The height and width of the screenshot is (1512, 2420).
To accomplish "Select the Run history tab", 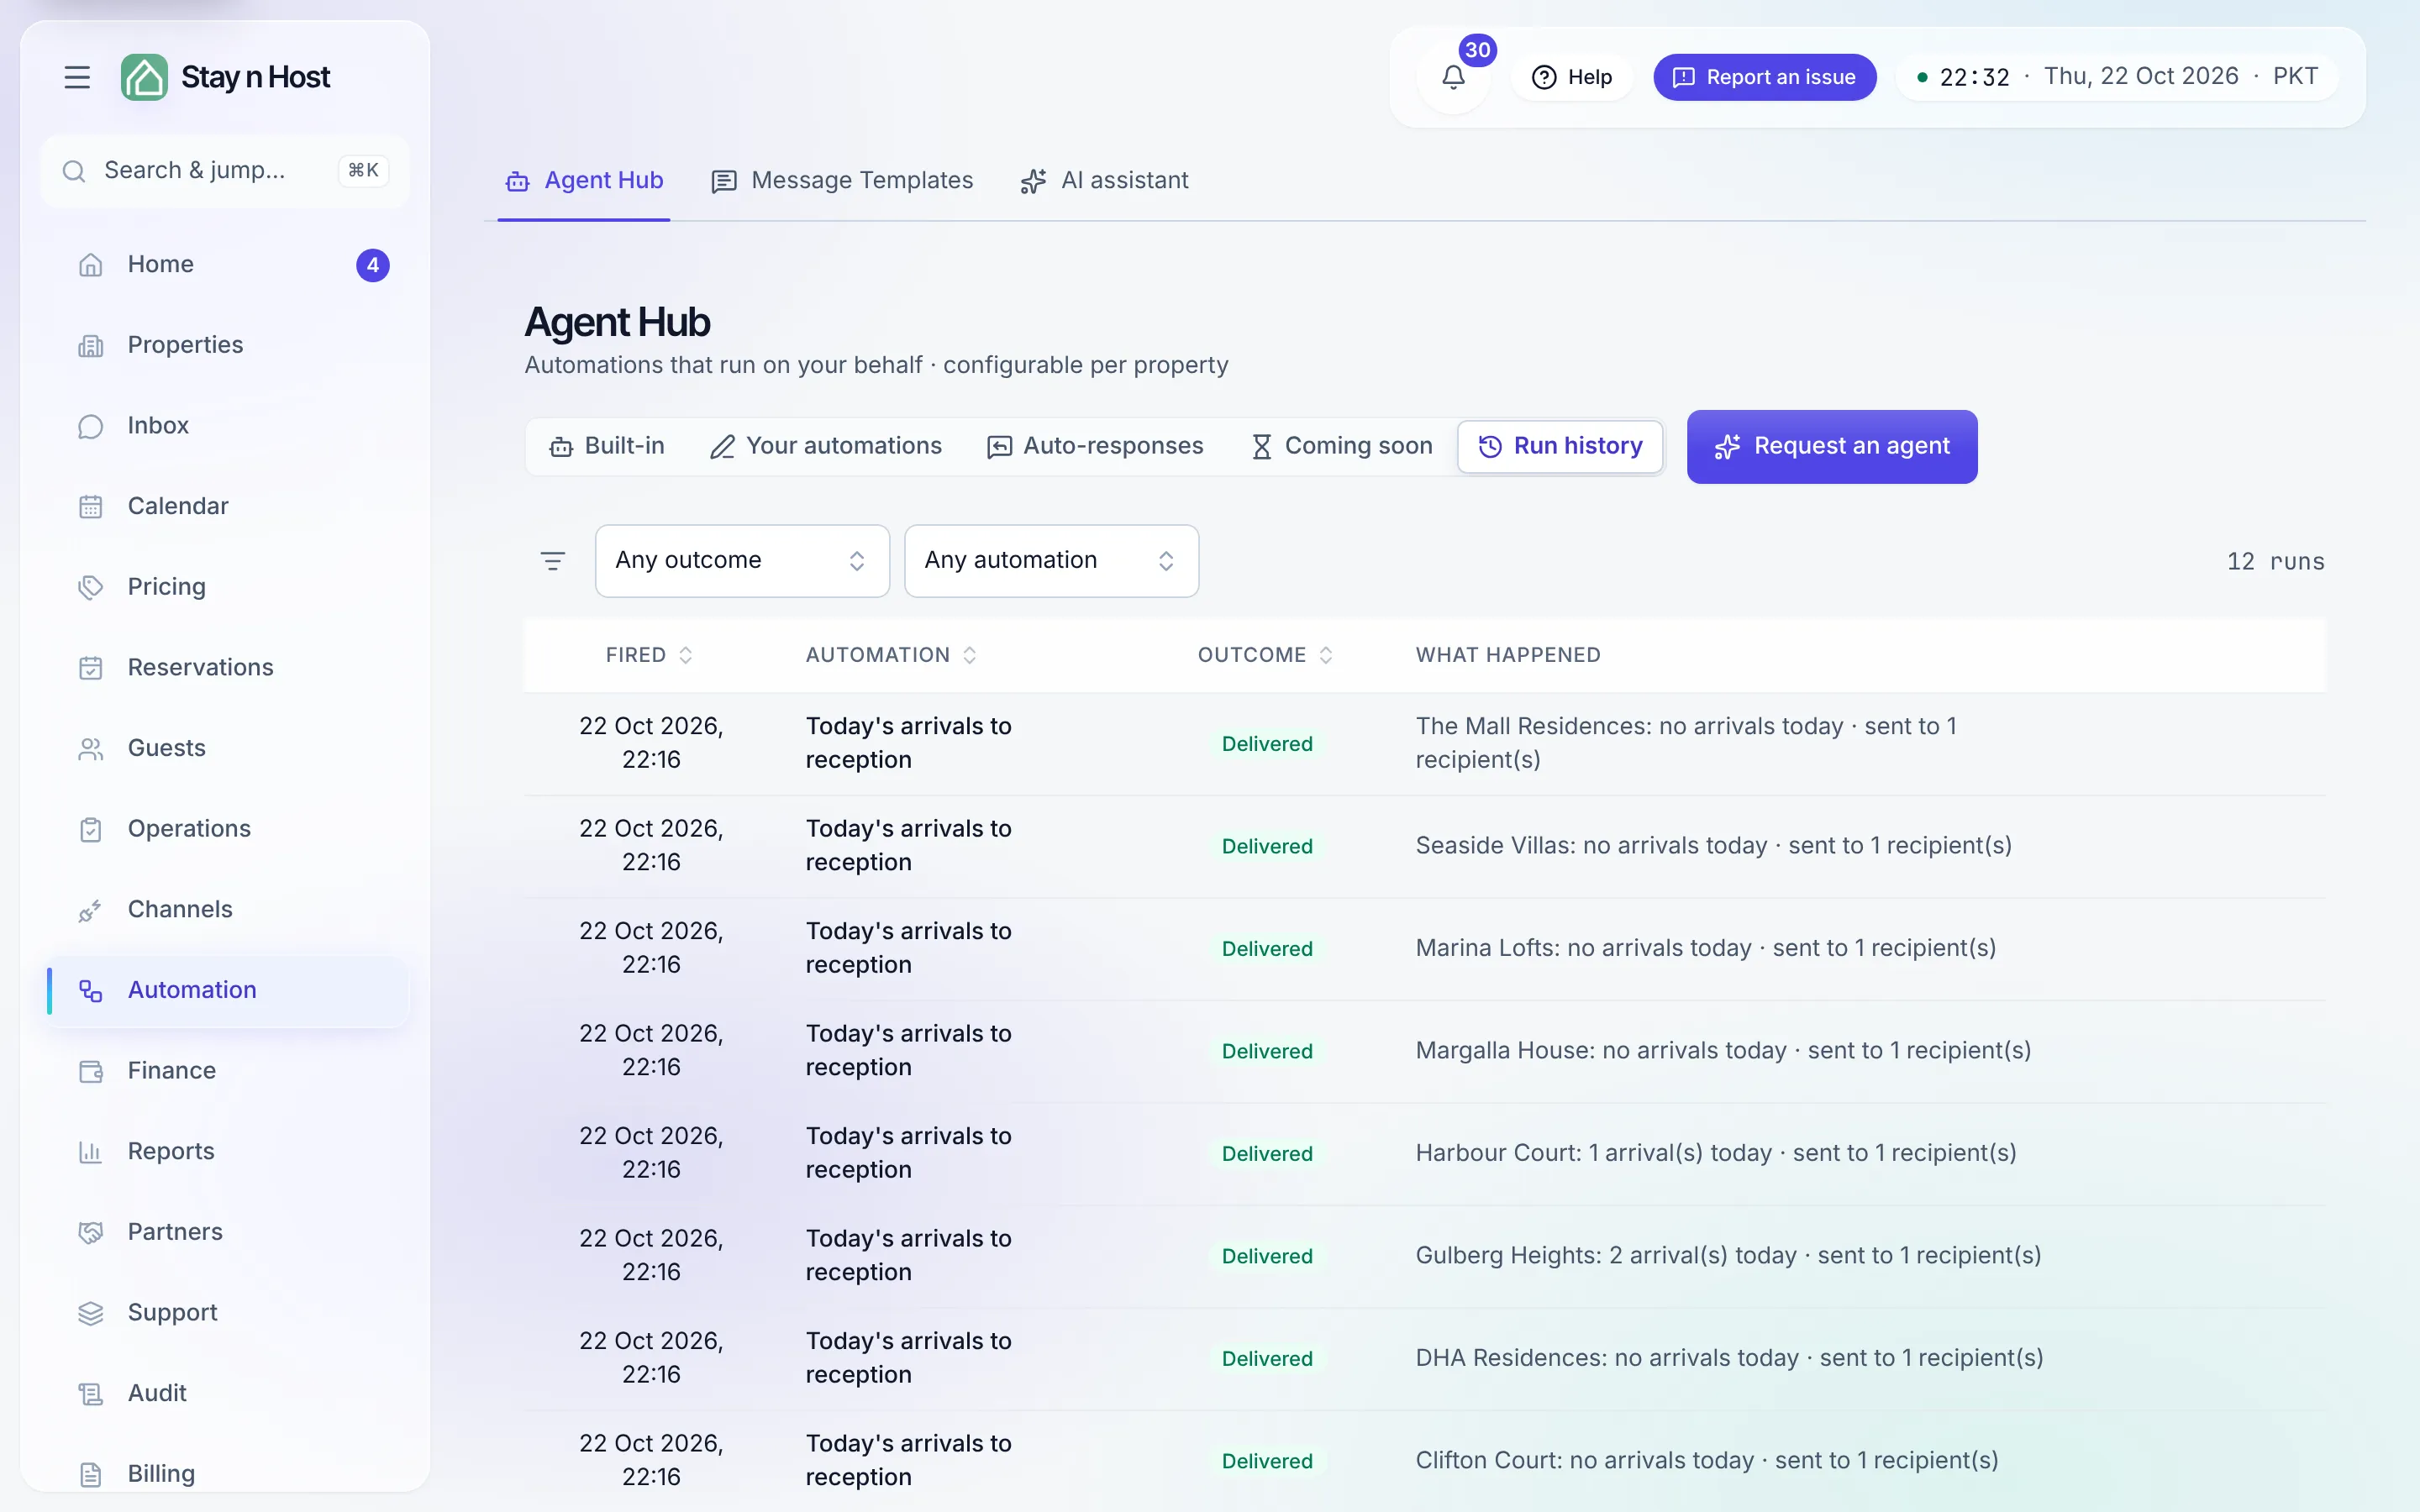I will [x=1560, y=446].
